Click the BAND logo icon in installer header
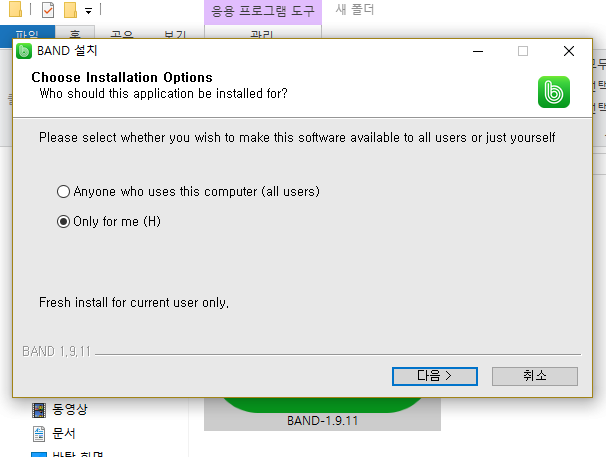Screen dimensions: 606x457 pyautogui.click(x=554, y=92)
